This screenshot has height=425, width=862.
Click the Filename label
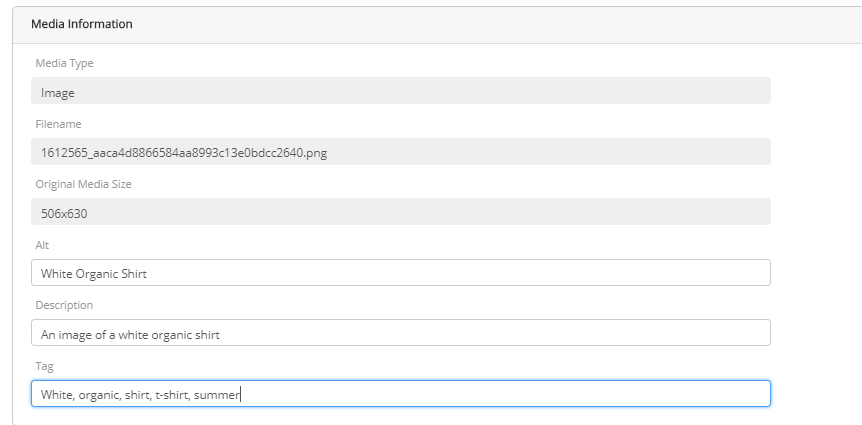tap(58, 124)
